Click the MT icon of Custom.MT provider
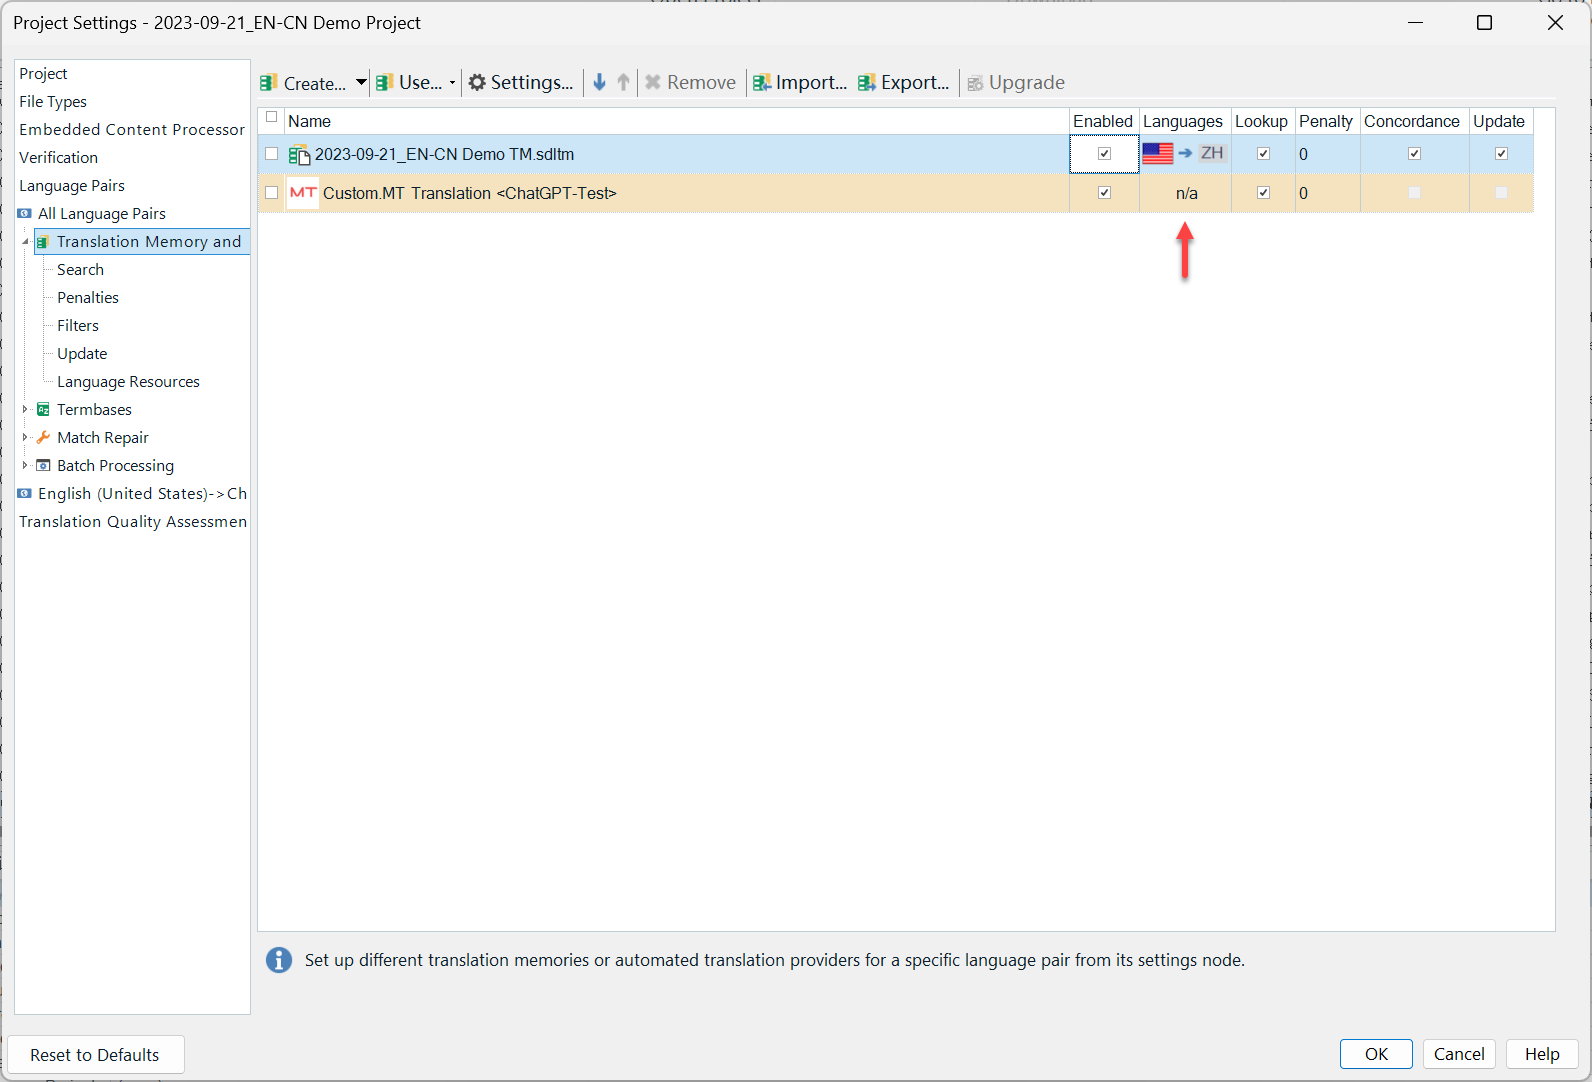Viewport: 1592px width, 1082px height. pyautogui.click(x=302, y=193)
